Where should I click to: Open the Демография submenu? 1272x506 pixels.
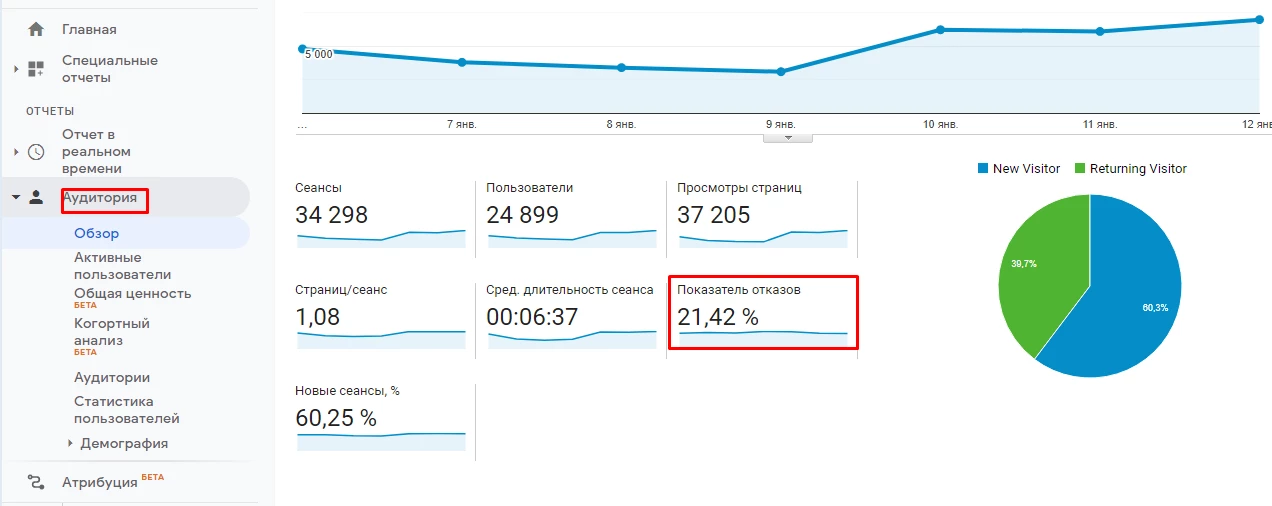coord(124,443)
